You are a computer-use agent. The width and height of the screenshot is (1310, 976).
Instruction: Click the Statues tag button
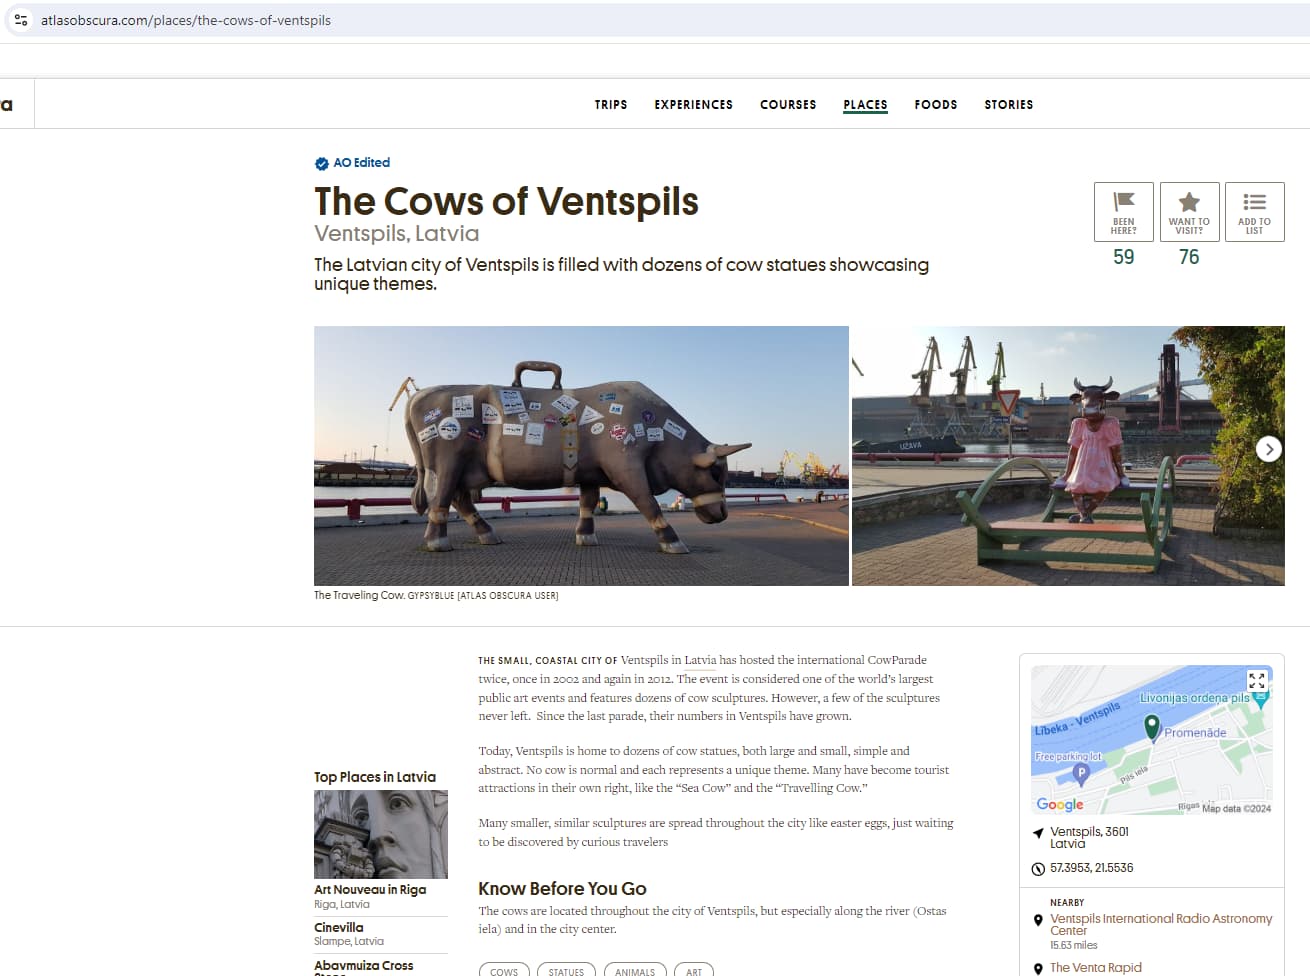(x=566, y=970)
